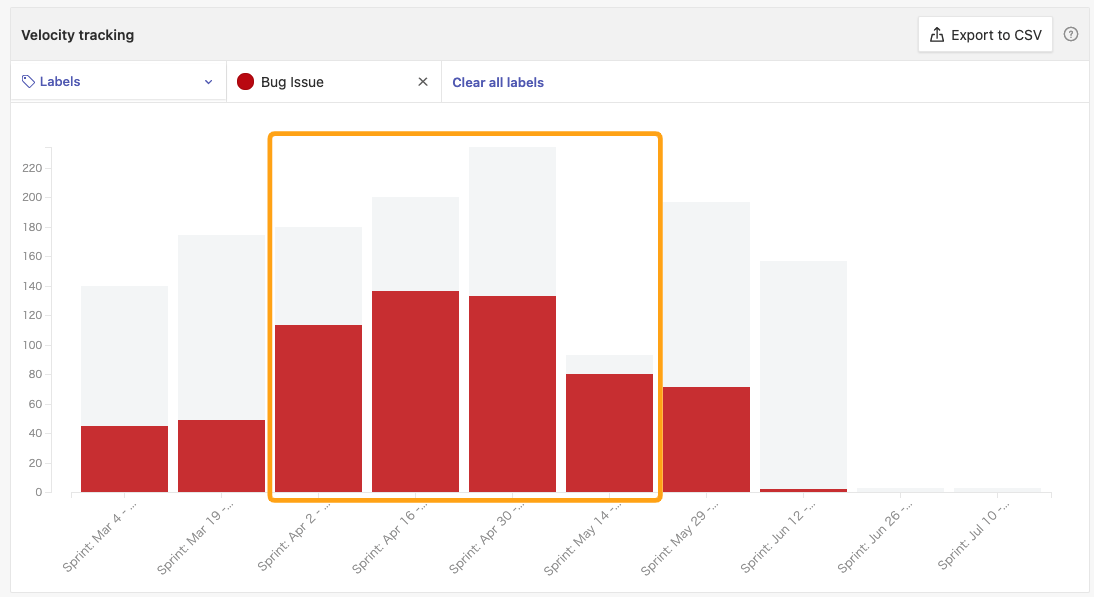Click the Clear all labels link
1094x597 pixels.
tap(498, 82)
